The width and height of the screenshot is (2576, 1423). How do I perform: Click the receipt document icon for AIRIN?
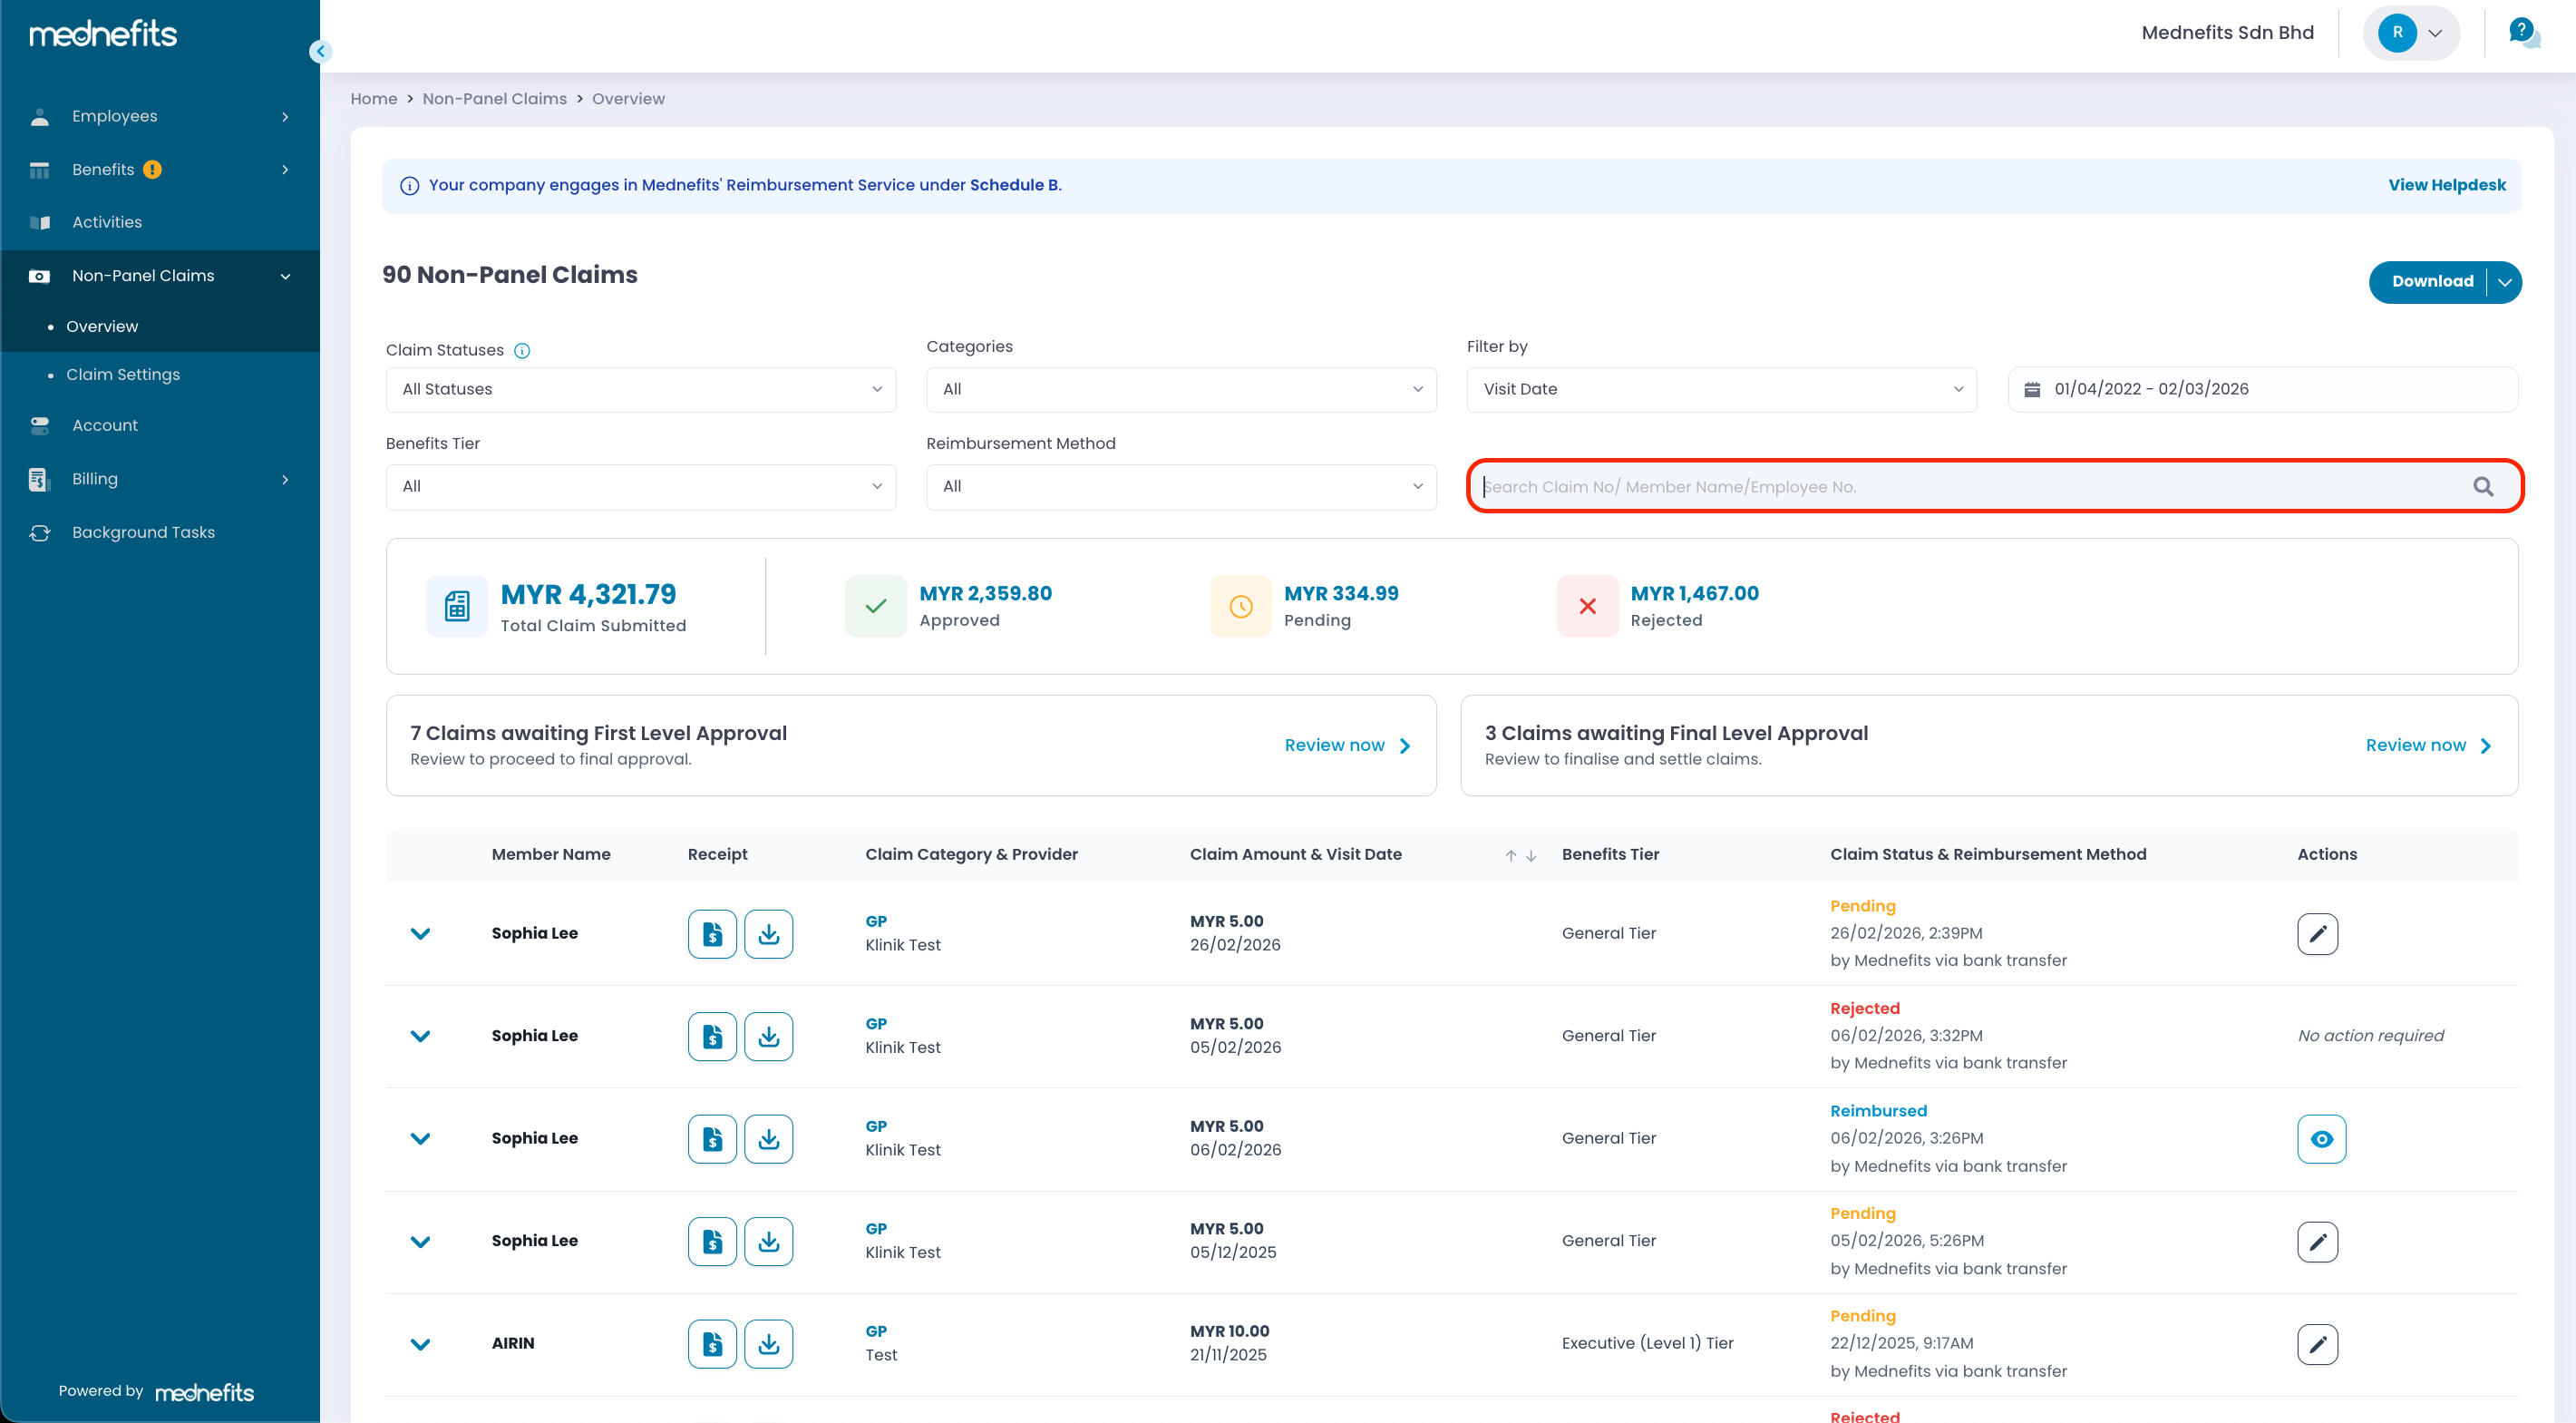click(712, 1343)
